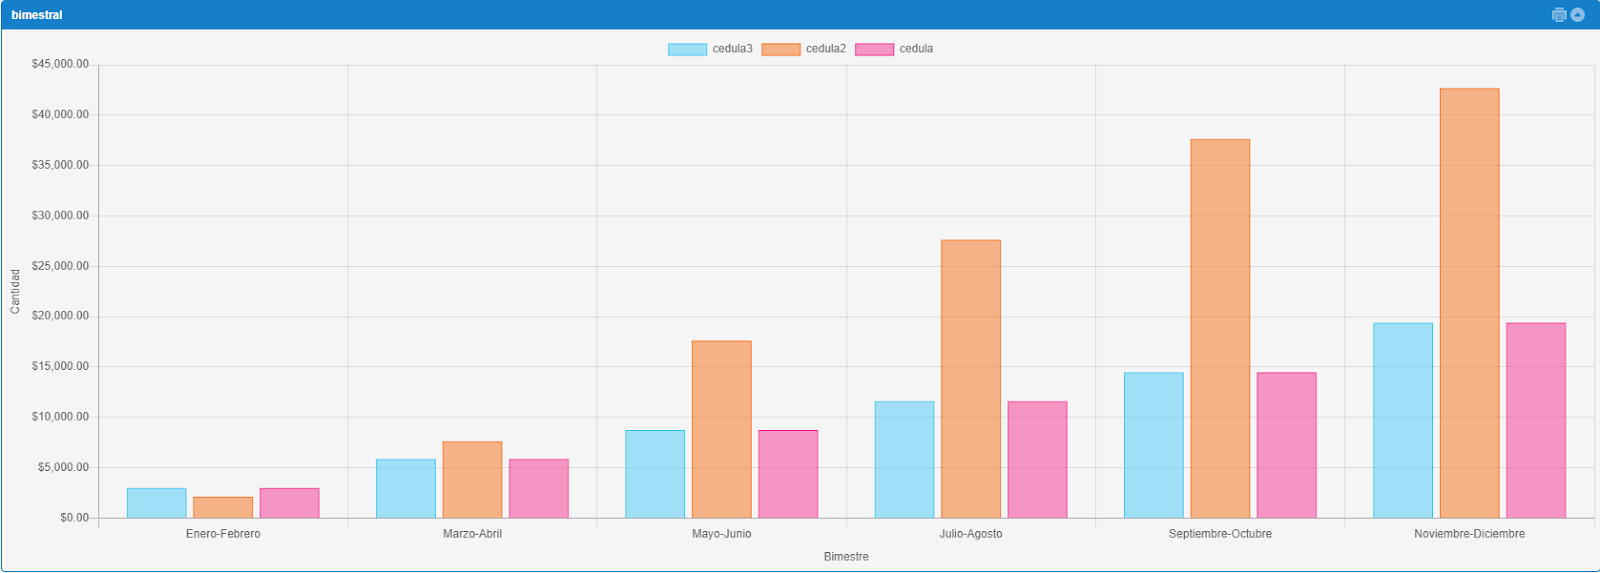1600x573 pixels.
Task: Collapse the bimestral panel
Action: [1578, 15]
